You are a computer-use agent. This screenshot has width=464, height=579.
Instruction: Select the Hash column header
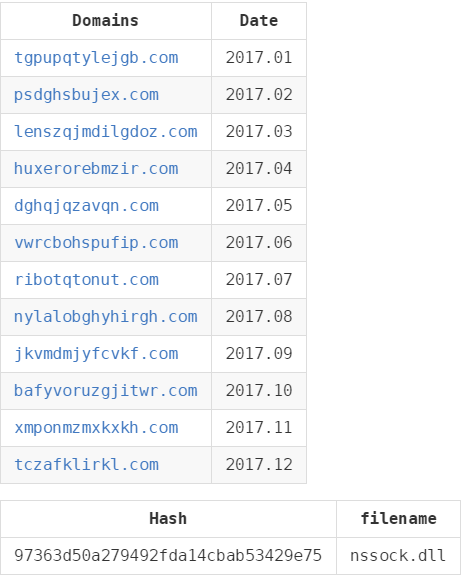[168, 519]
